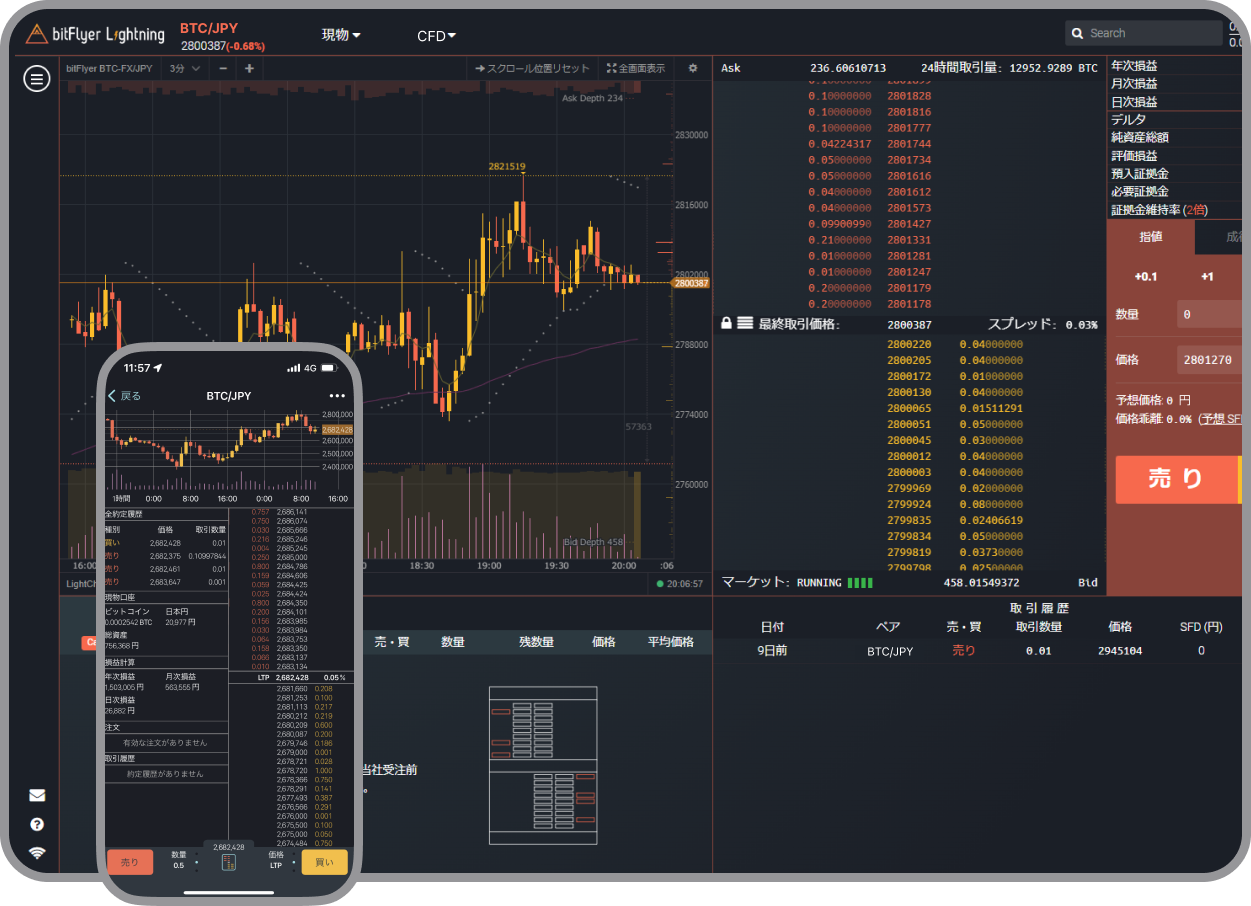Open help via question mark icon
Screen dimensions: 1251x906
pos(37,825)
